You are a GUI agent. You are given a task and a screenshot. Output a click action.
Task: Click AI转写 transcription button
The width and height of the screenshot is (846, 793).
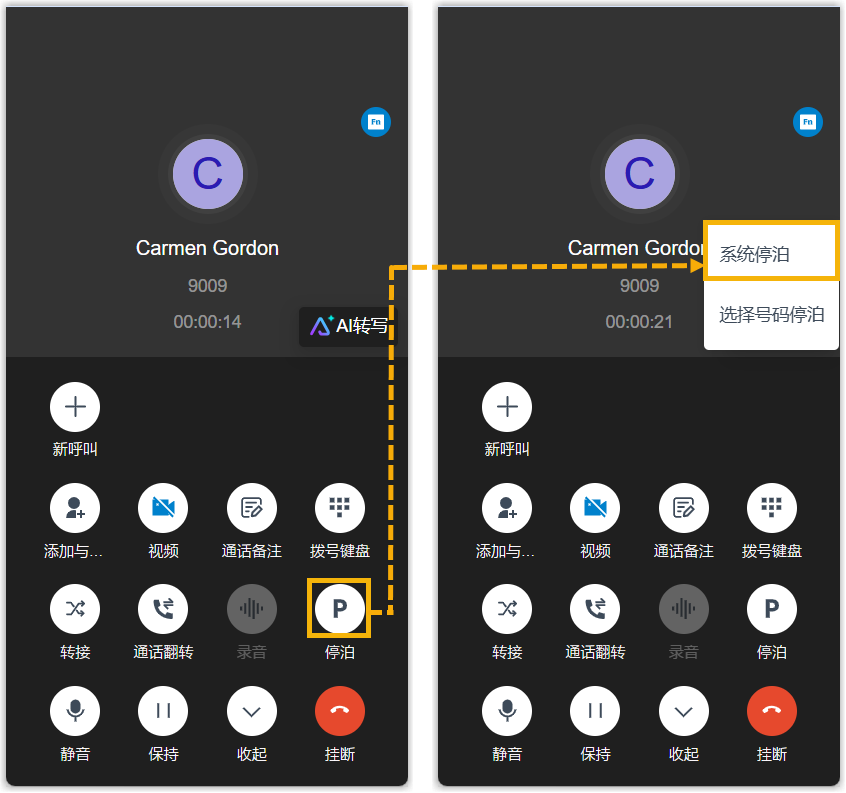coord(348,326)
